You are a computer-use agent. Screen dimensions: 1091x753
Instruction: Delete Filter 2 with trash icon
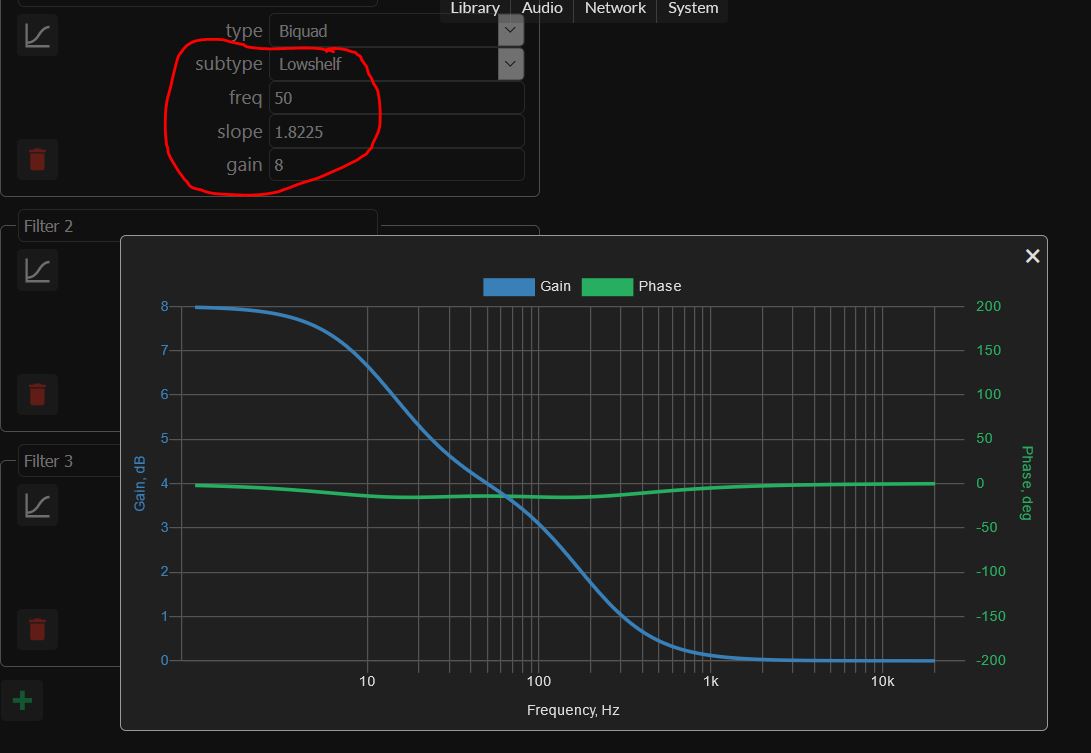coord(38,394)
